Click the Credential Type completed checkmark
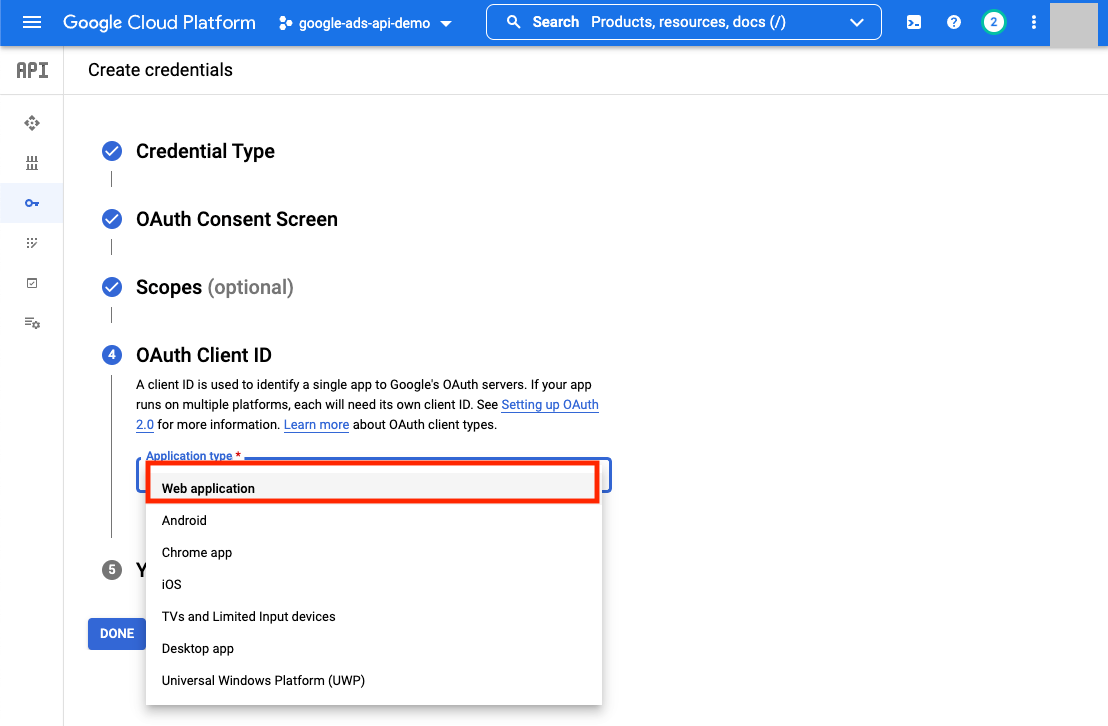Image resolution: width=1108 pixels, height=726 pixels. pos(112,151)
